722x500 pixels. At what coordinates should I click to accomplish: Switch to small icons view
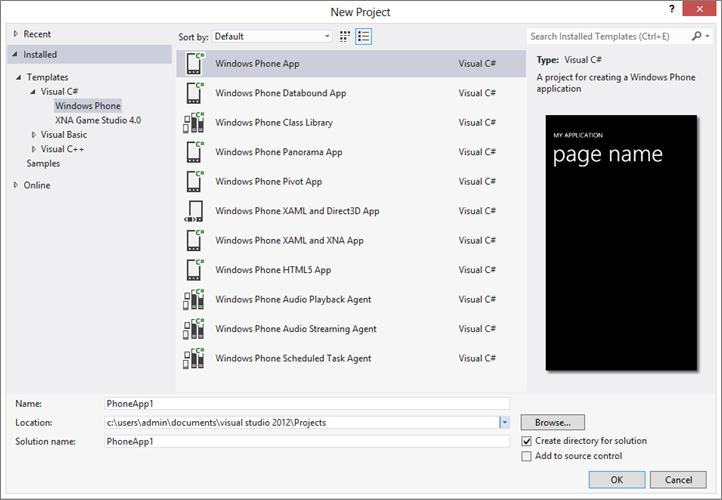click(x=344, y=36)
